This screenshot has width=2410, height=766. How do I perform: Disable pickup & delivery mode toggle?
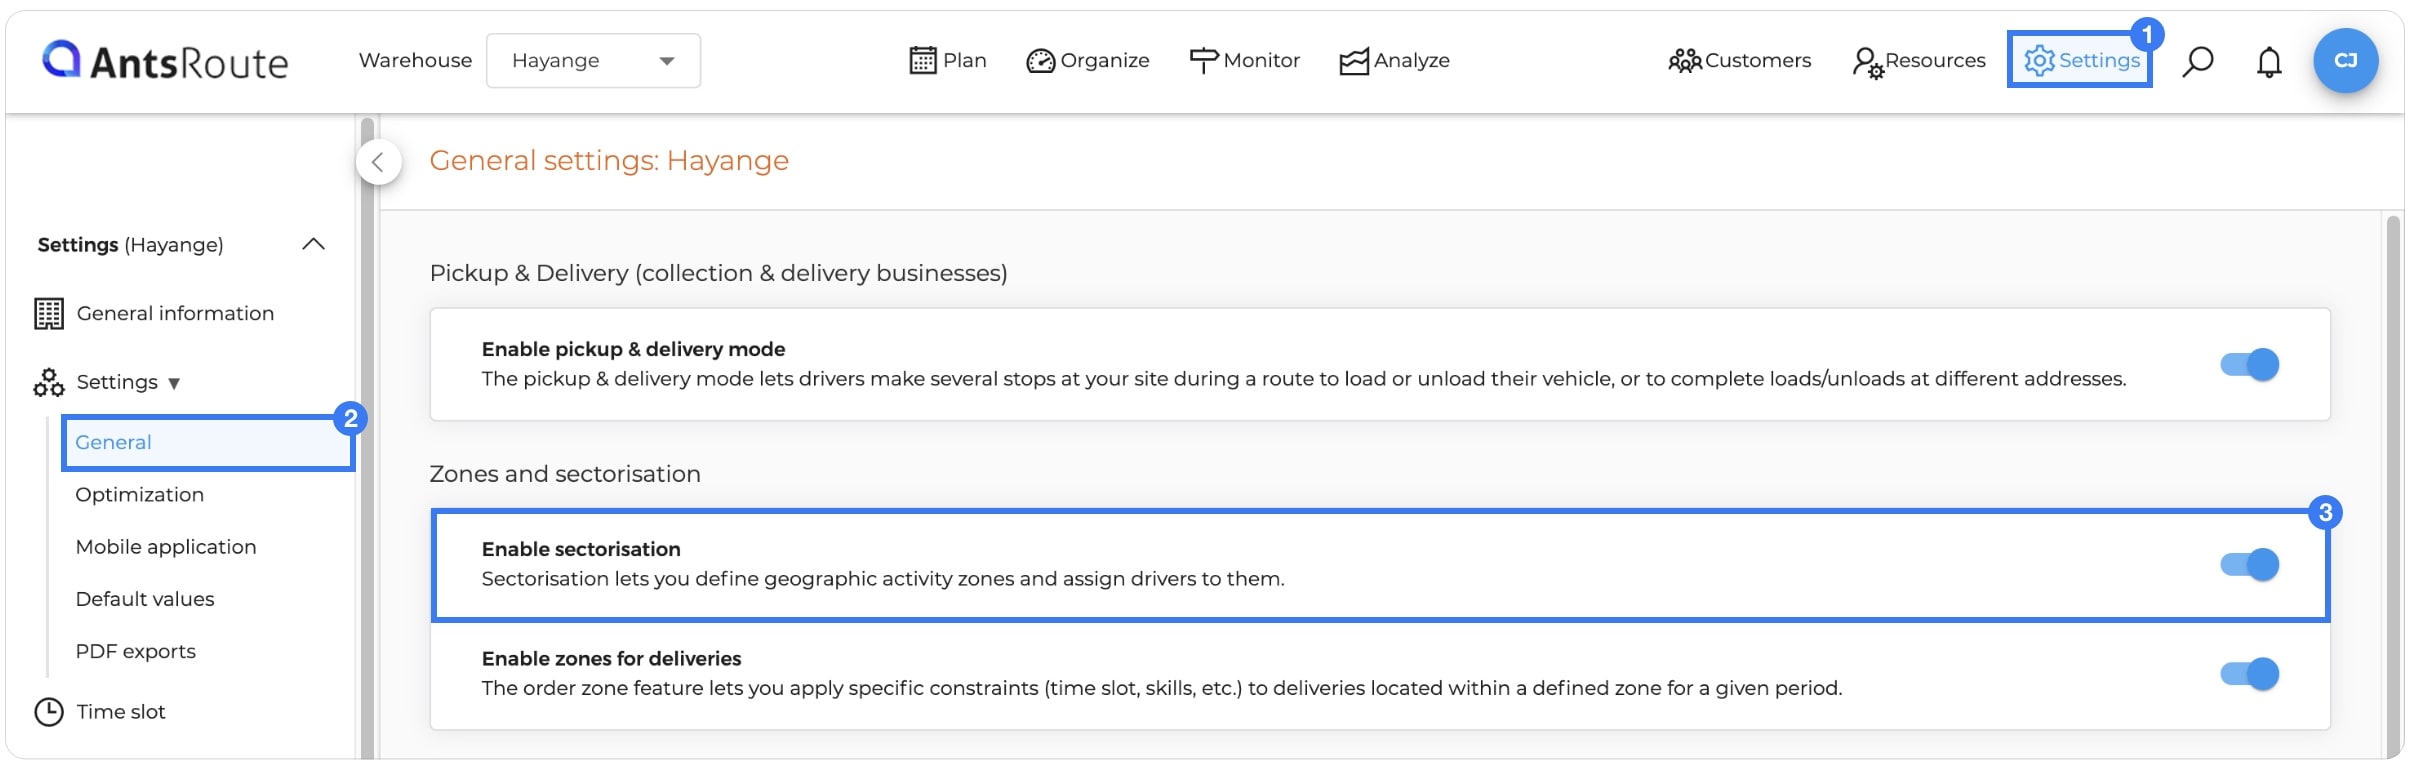pos(2249,364)
